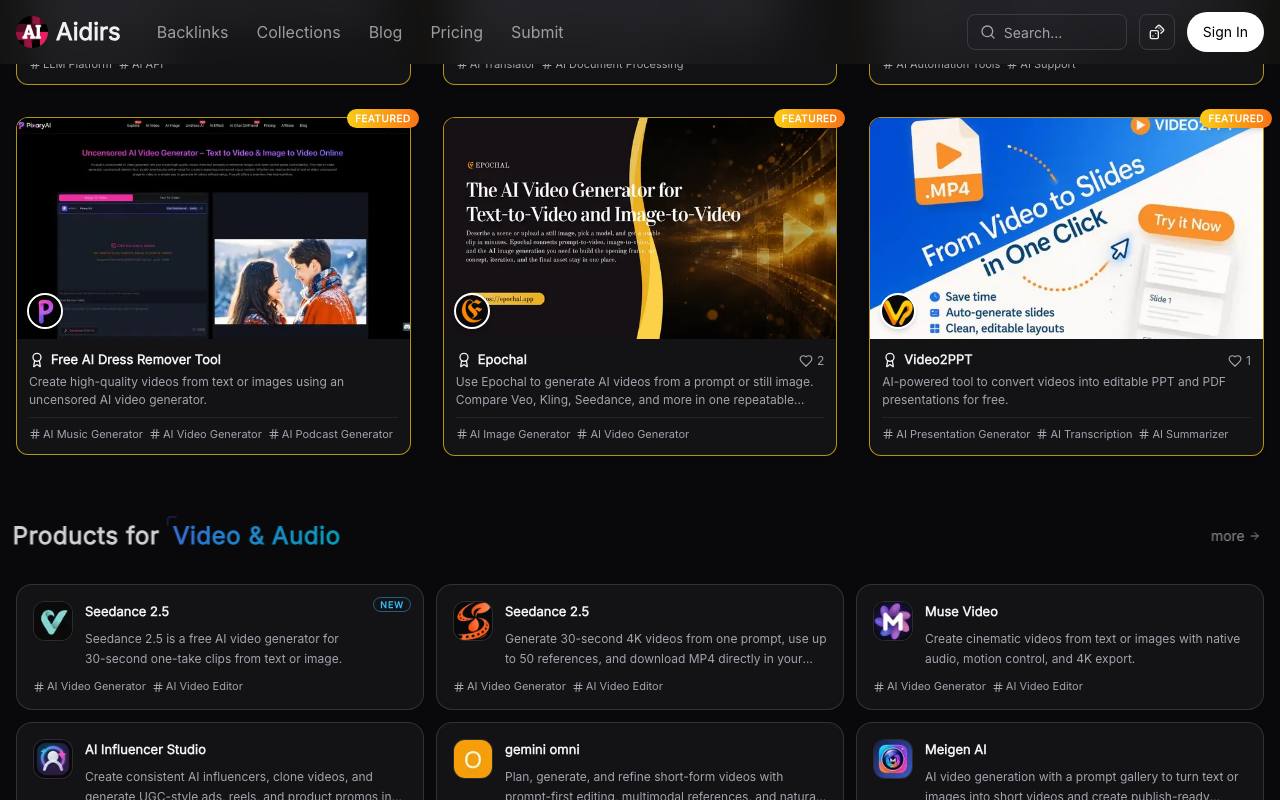1280x800 pixels.
Task: Open the Epochal round logo avatar
Action: pos(472,311)
